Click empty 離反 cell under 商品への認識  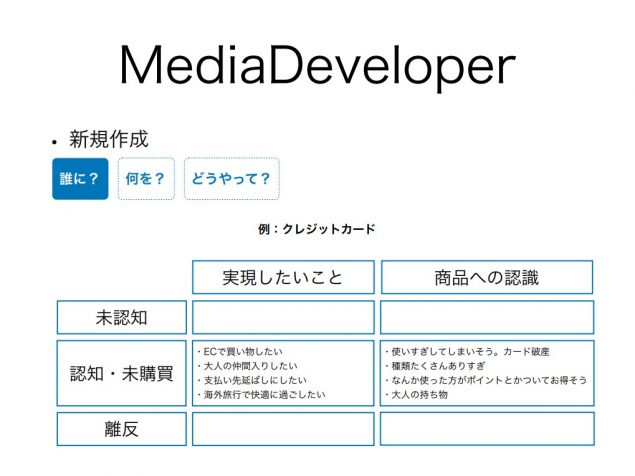click(486, 429)
